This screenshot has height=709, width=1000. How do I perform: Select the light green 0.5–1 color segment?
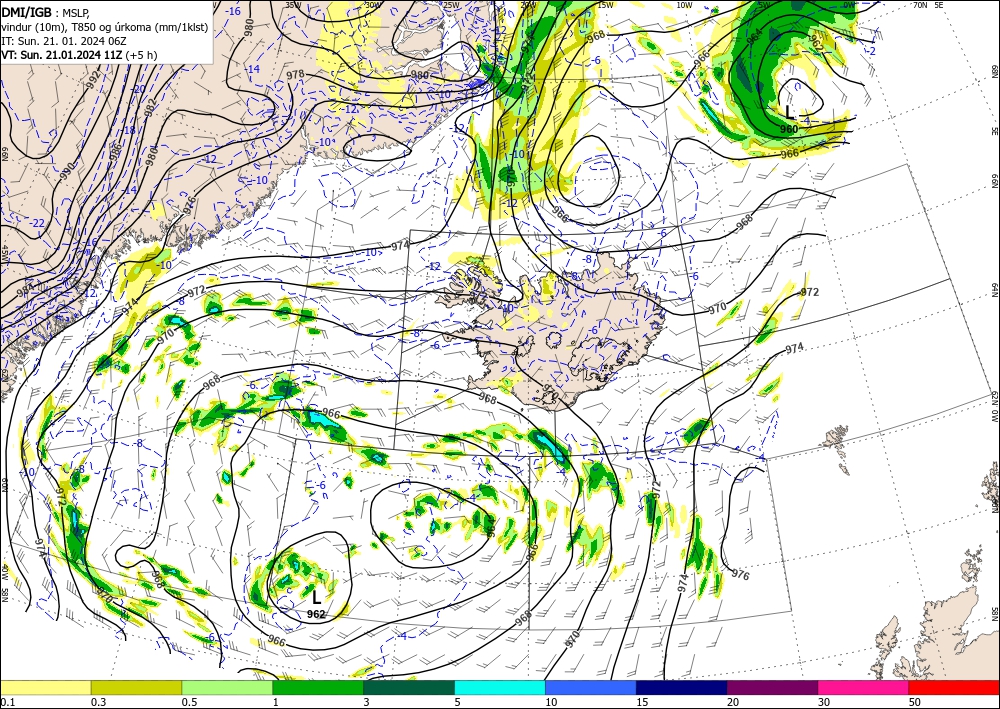click(227, 687)
